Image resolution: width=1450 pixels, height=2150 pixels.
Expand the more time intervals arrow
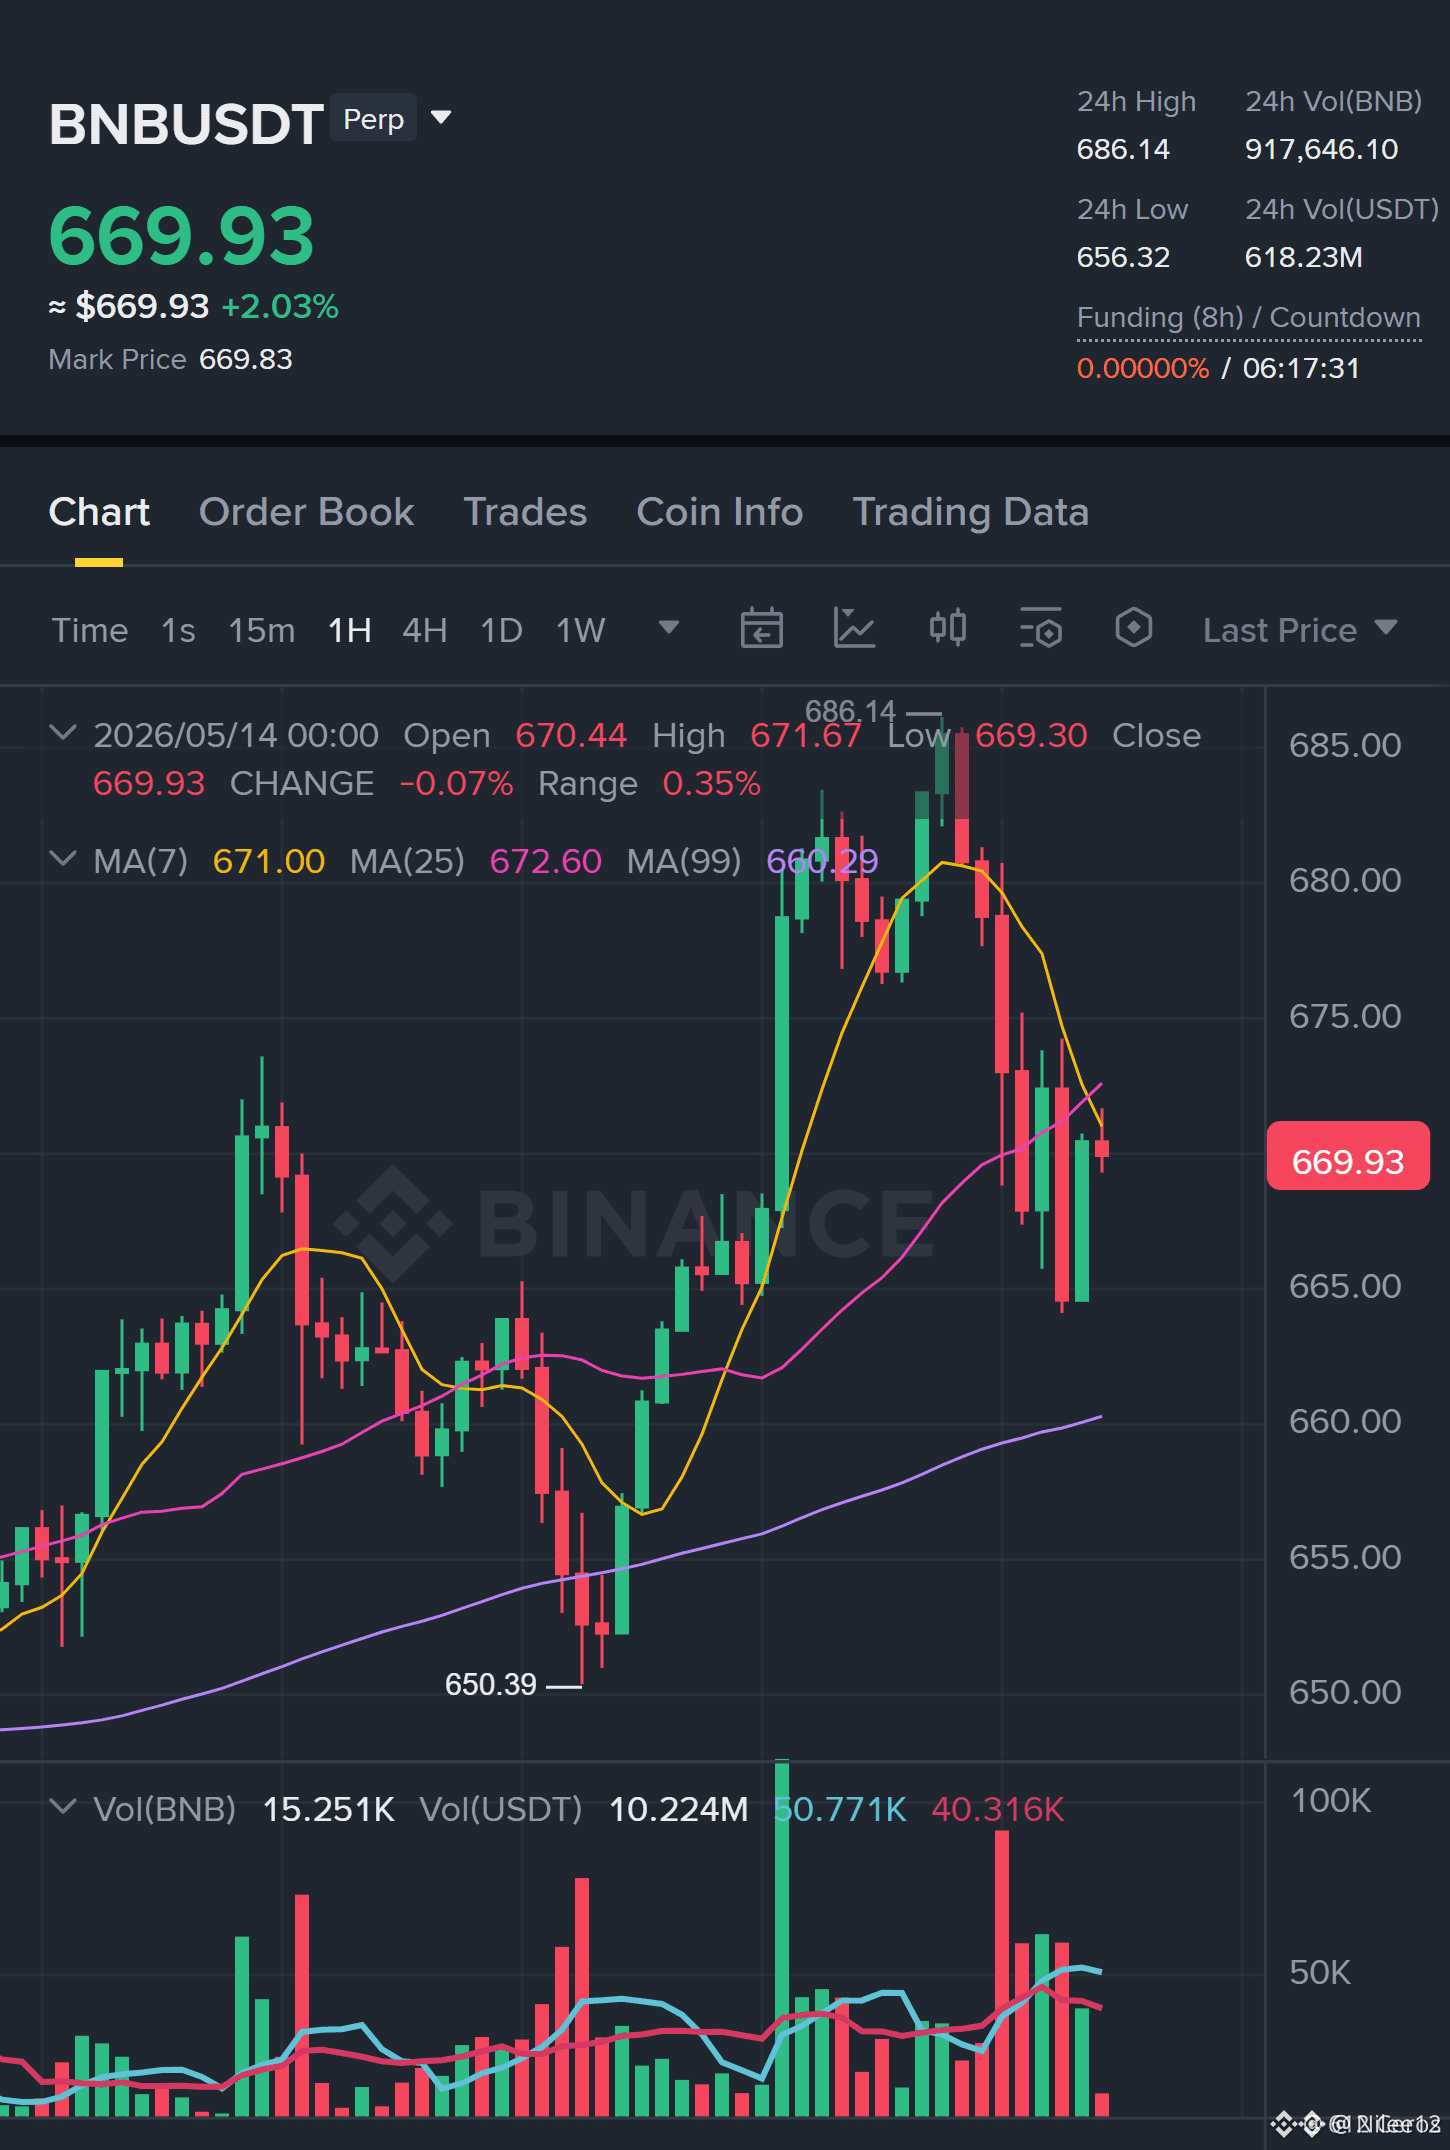click(669, 628)
